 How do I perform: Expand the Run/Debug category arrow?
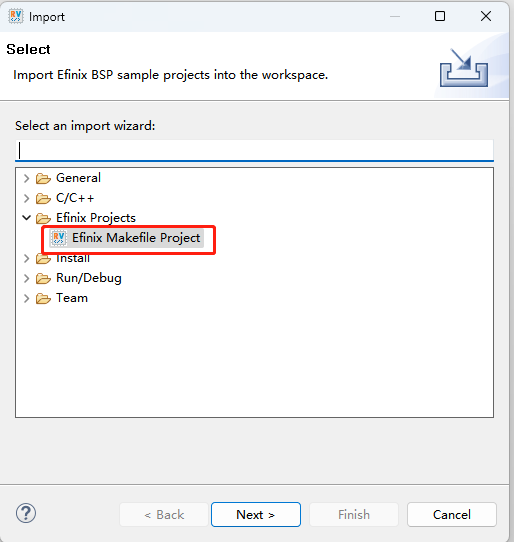27,278
